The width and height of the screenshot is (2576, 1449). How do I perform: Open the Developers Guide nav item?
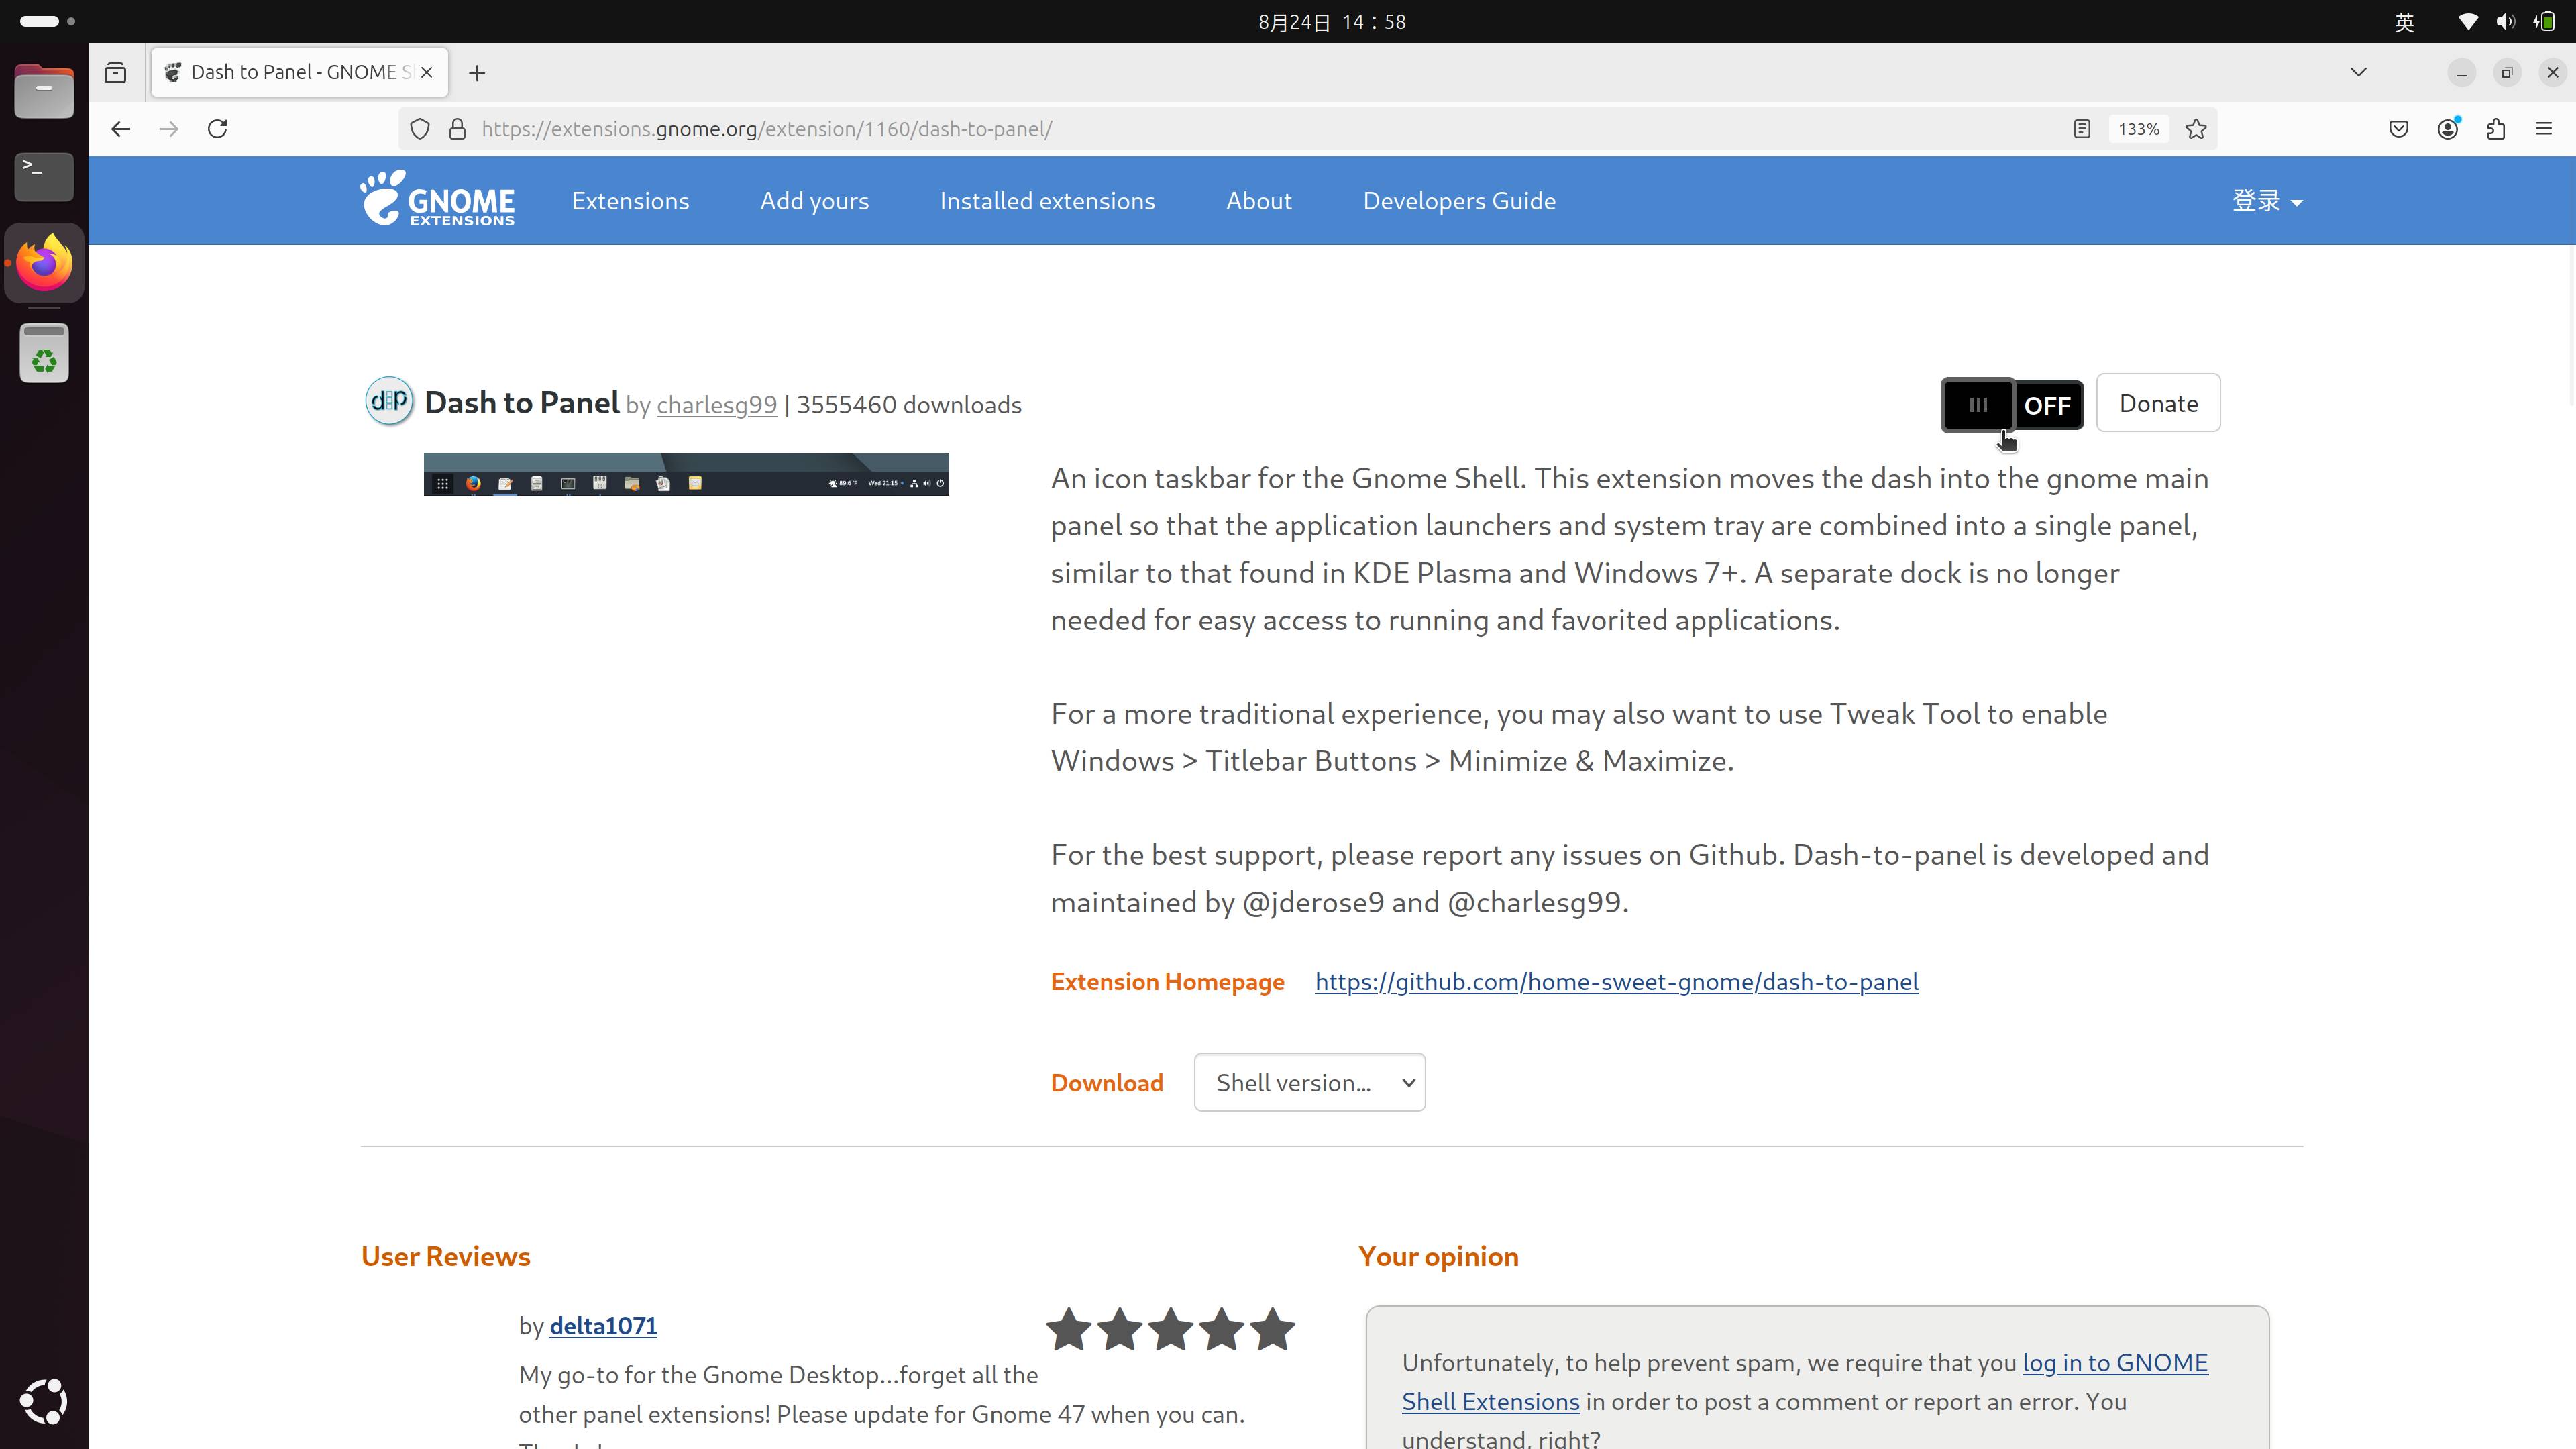[1459, 201]
